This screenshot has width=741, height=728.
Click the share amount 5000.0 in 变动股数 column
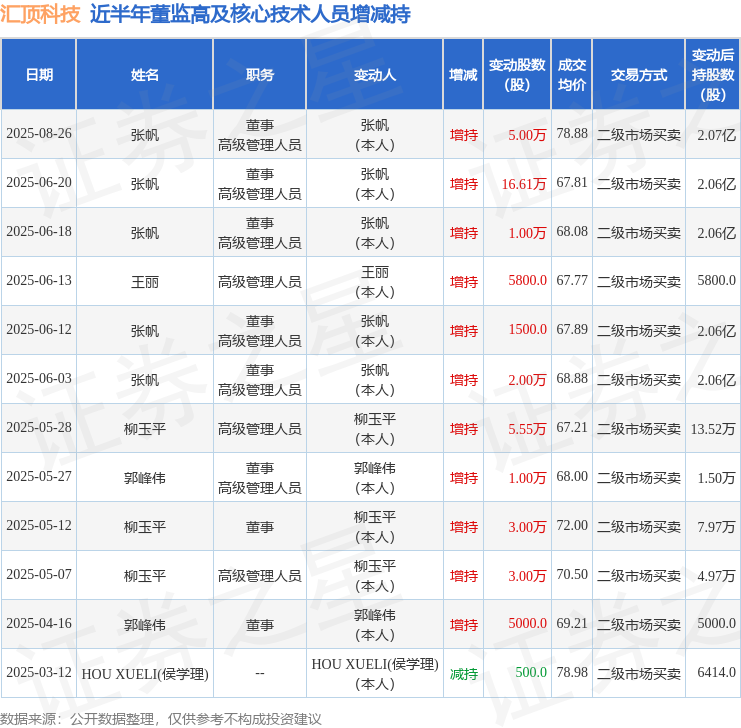pos(527,624)
